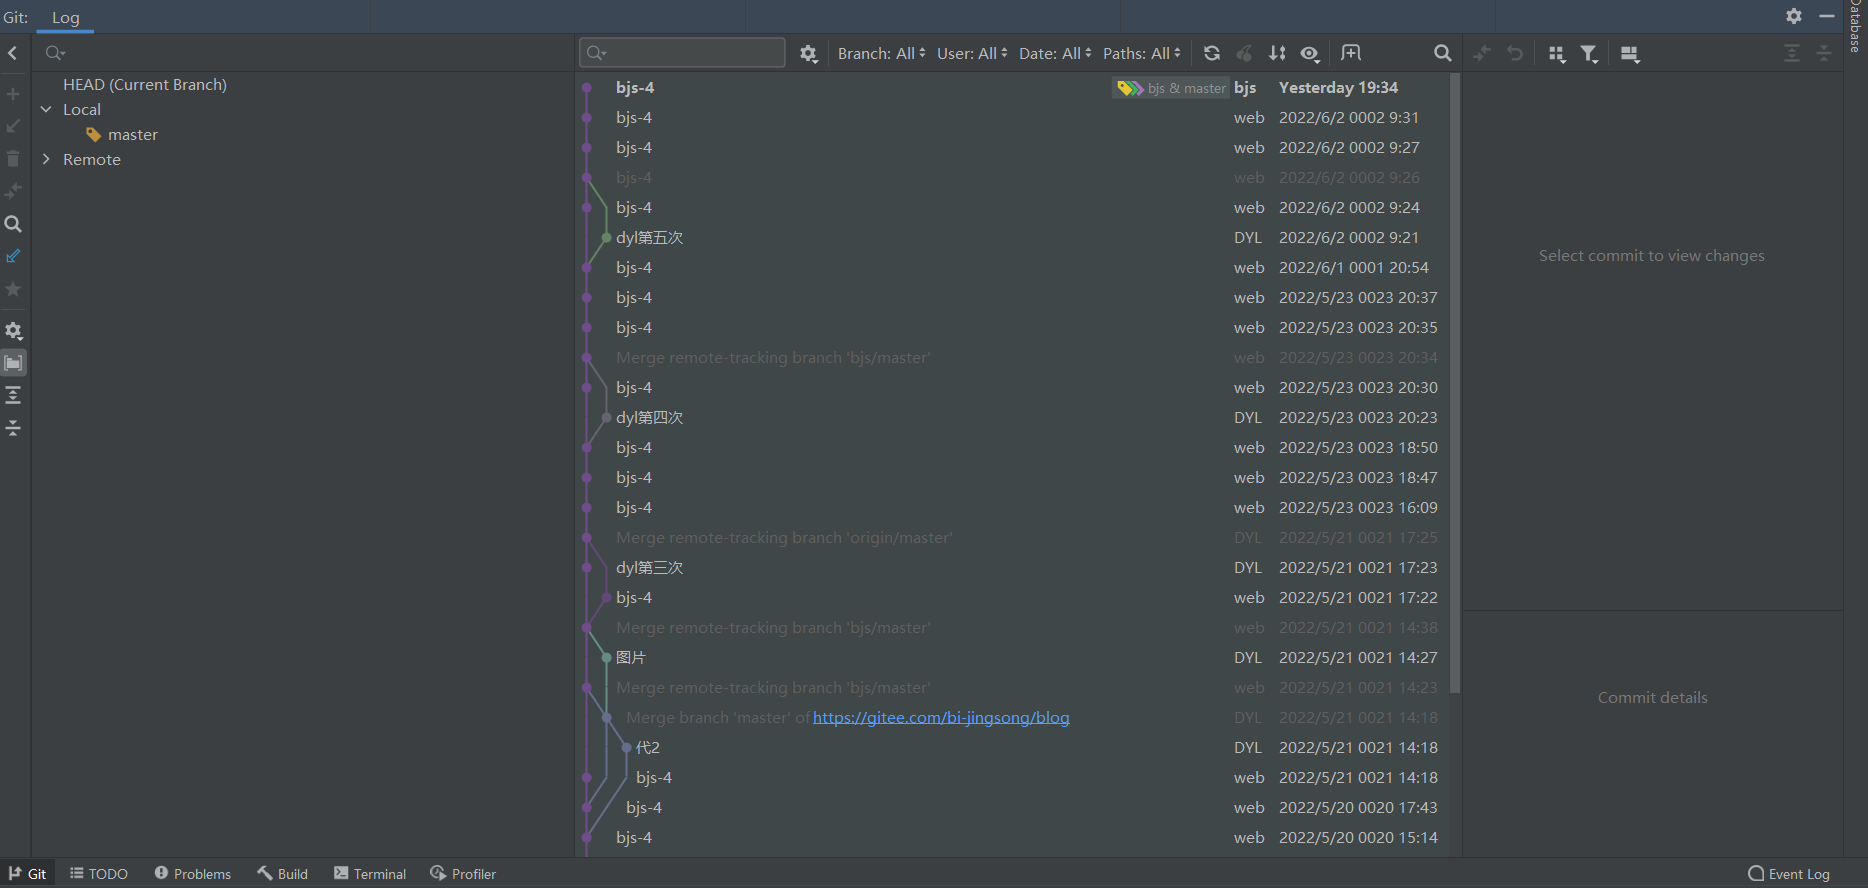Open the Date: All filter dropdown
The width and height of the screenshot is (1868, 888).
(x=1055, y=53)
